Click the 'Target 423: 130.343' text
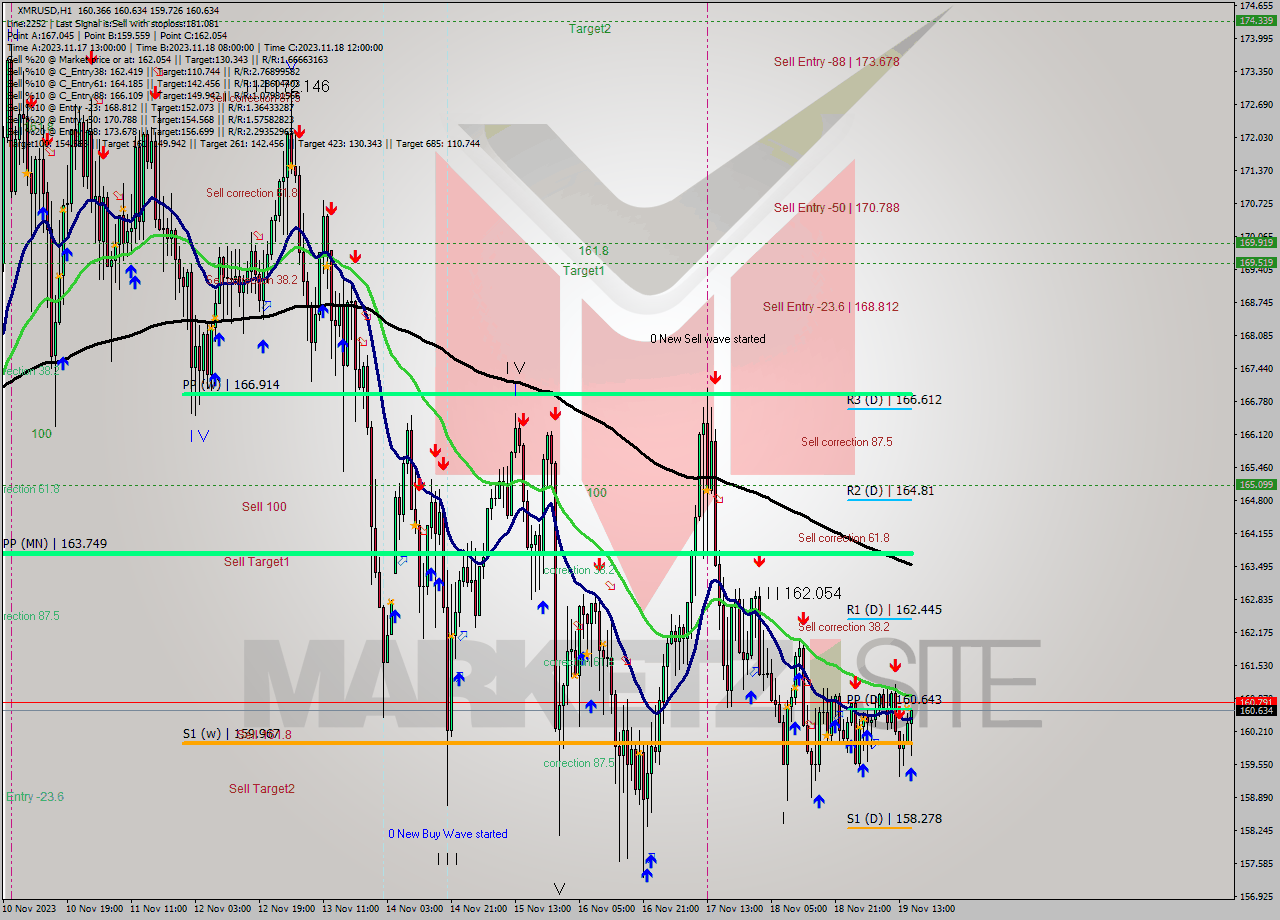 click(340, 144)
